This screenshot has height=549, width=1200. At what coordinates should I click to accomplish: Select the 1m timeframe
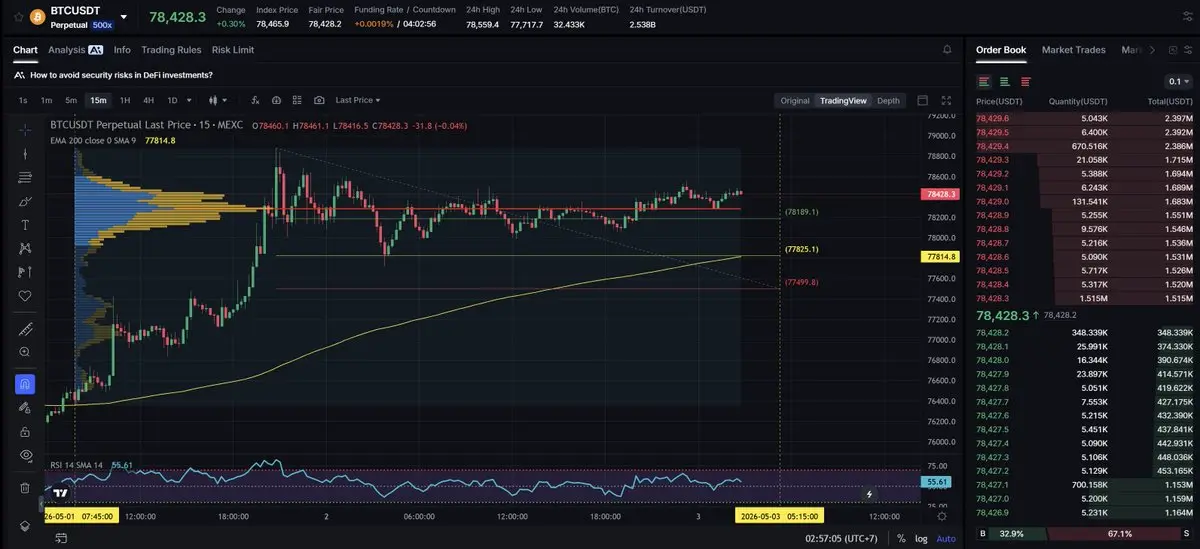[46, 100]
